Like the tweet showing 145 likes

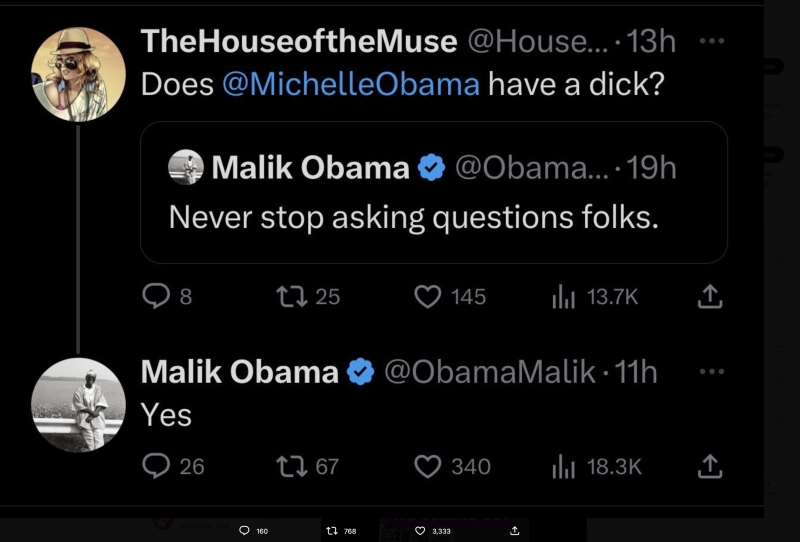(x=428, y=296)
